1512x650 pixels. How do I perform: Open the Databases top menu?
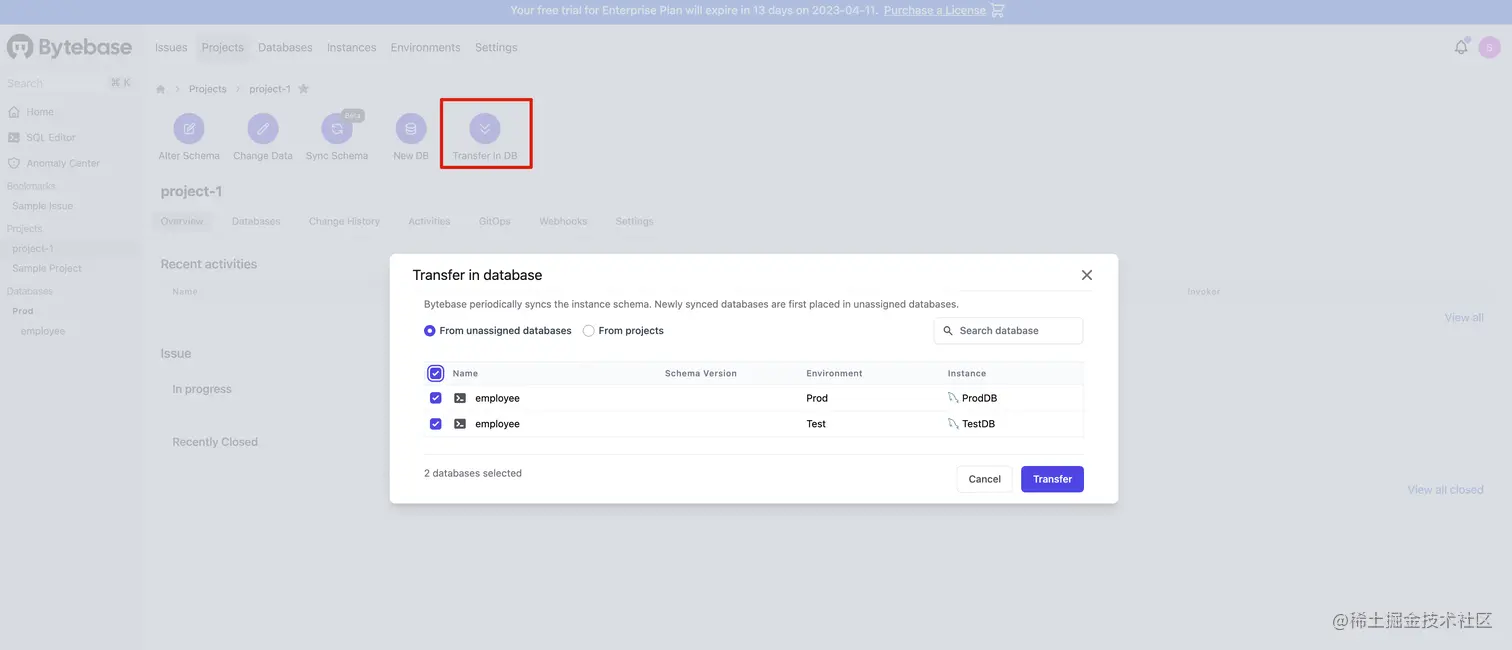285,47
